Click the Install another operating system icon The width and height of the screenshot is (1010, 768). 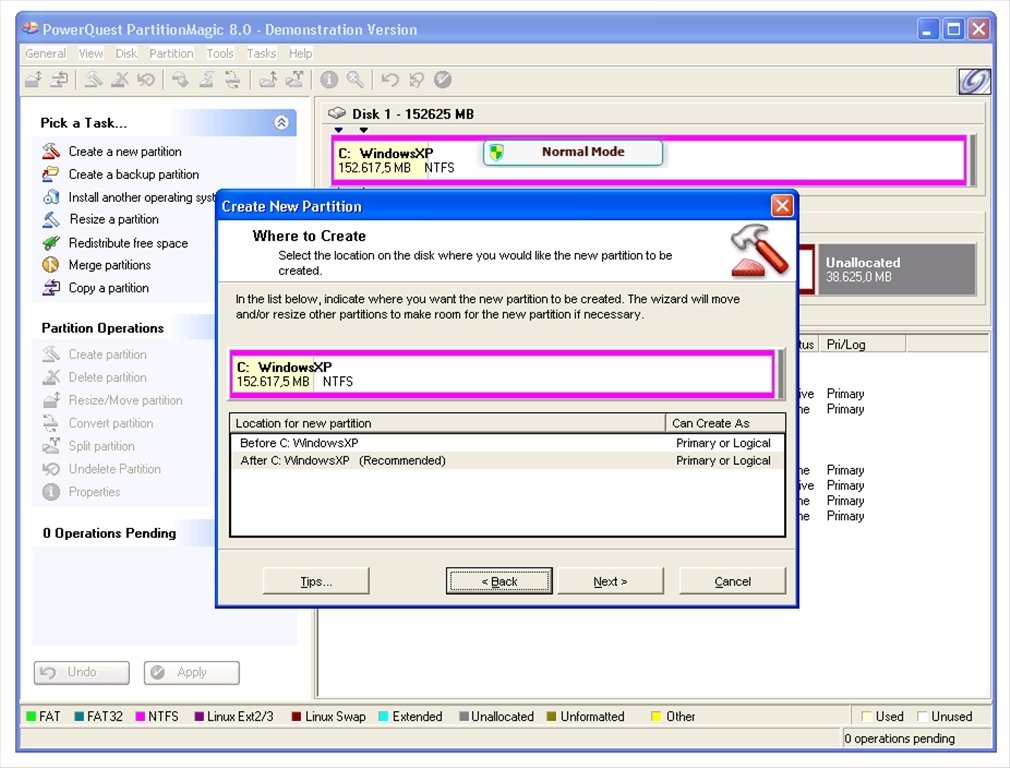pyautogui.click(x=51, y=197)
